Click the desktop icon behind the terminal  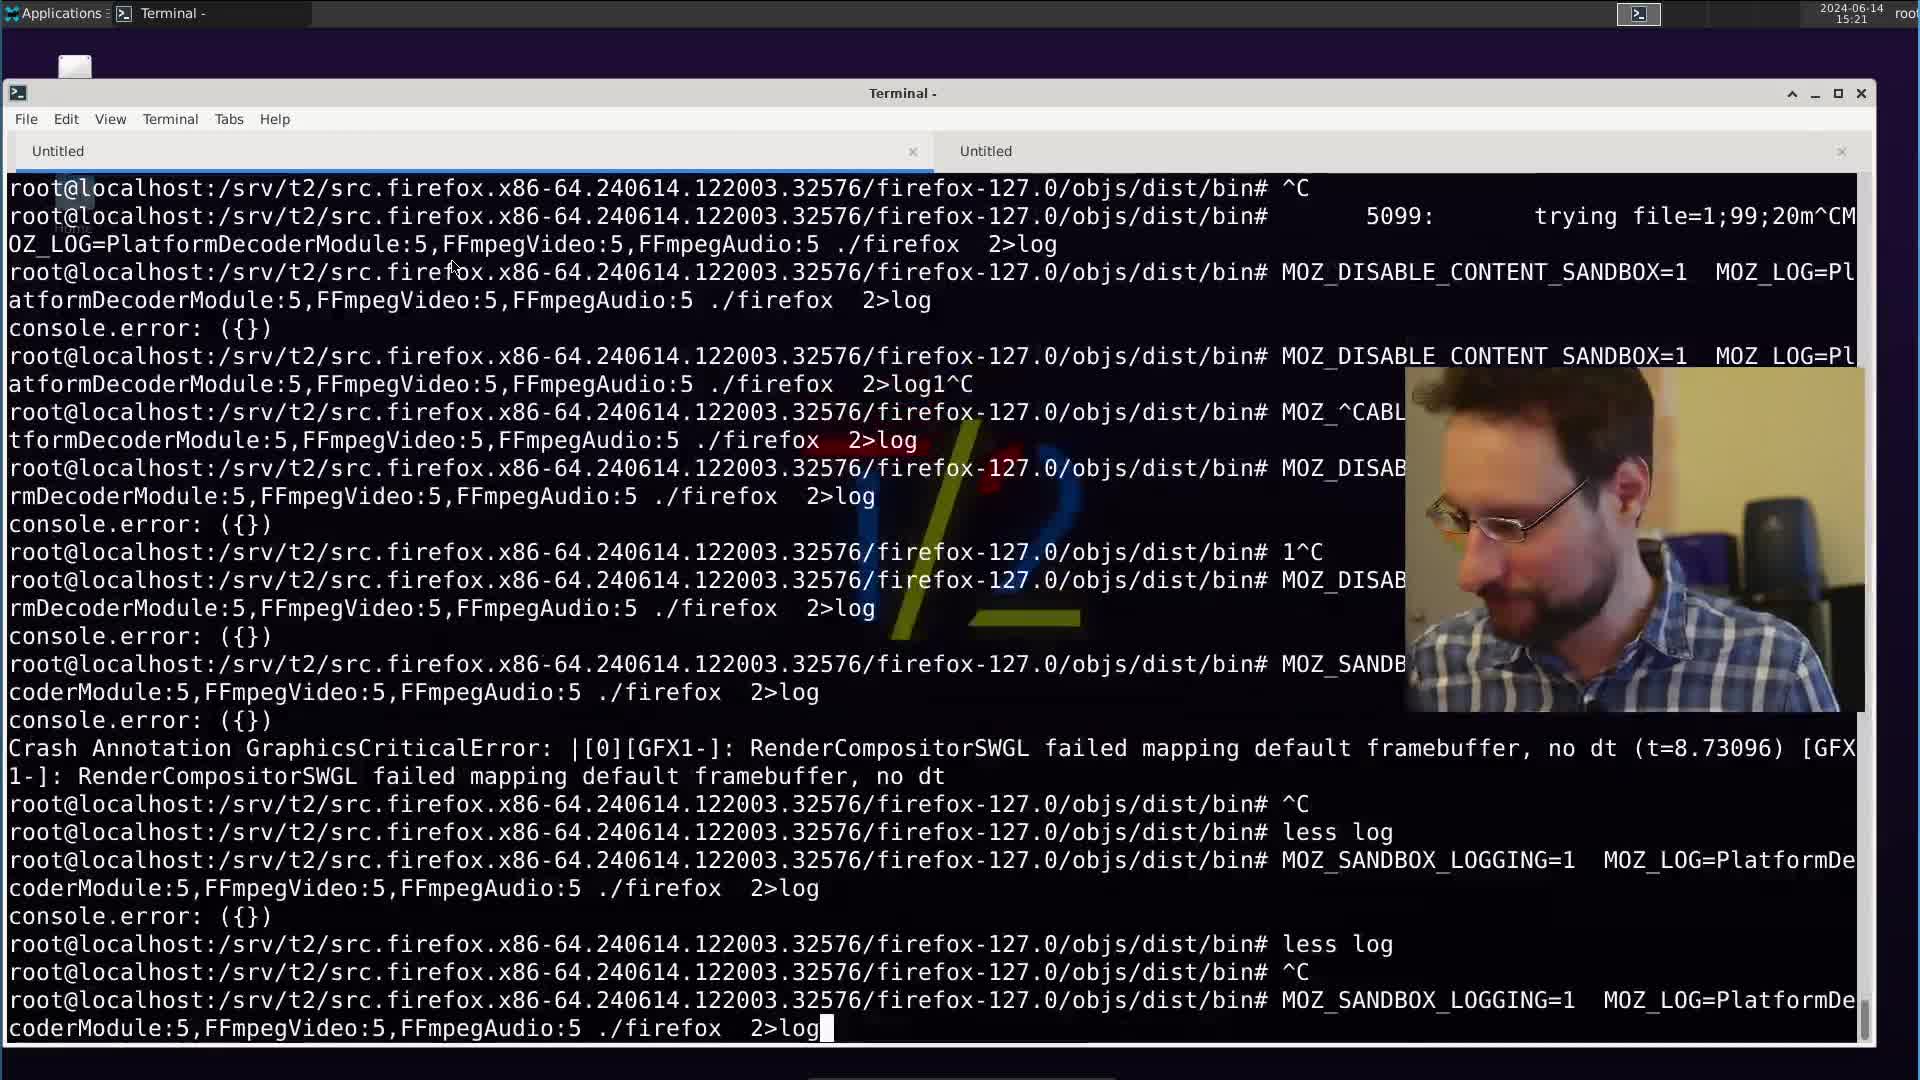75,66
